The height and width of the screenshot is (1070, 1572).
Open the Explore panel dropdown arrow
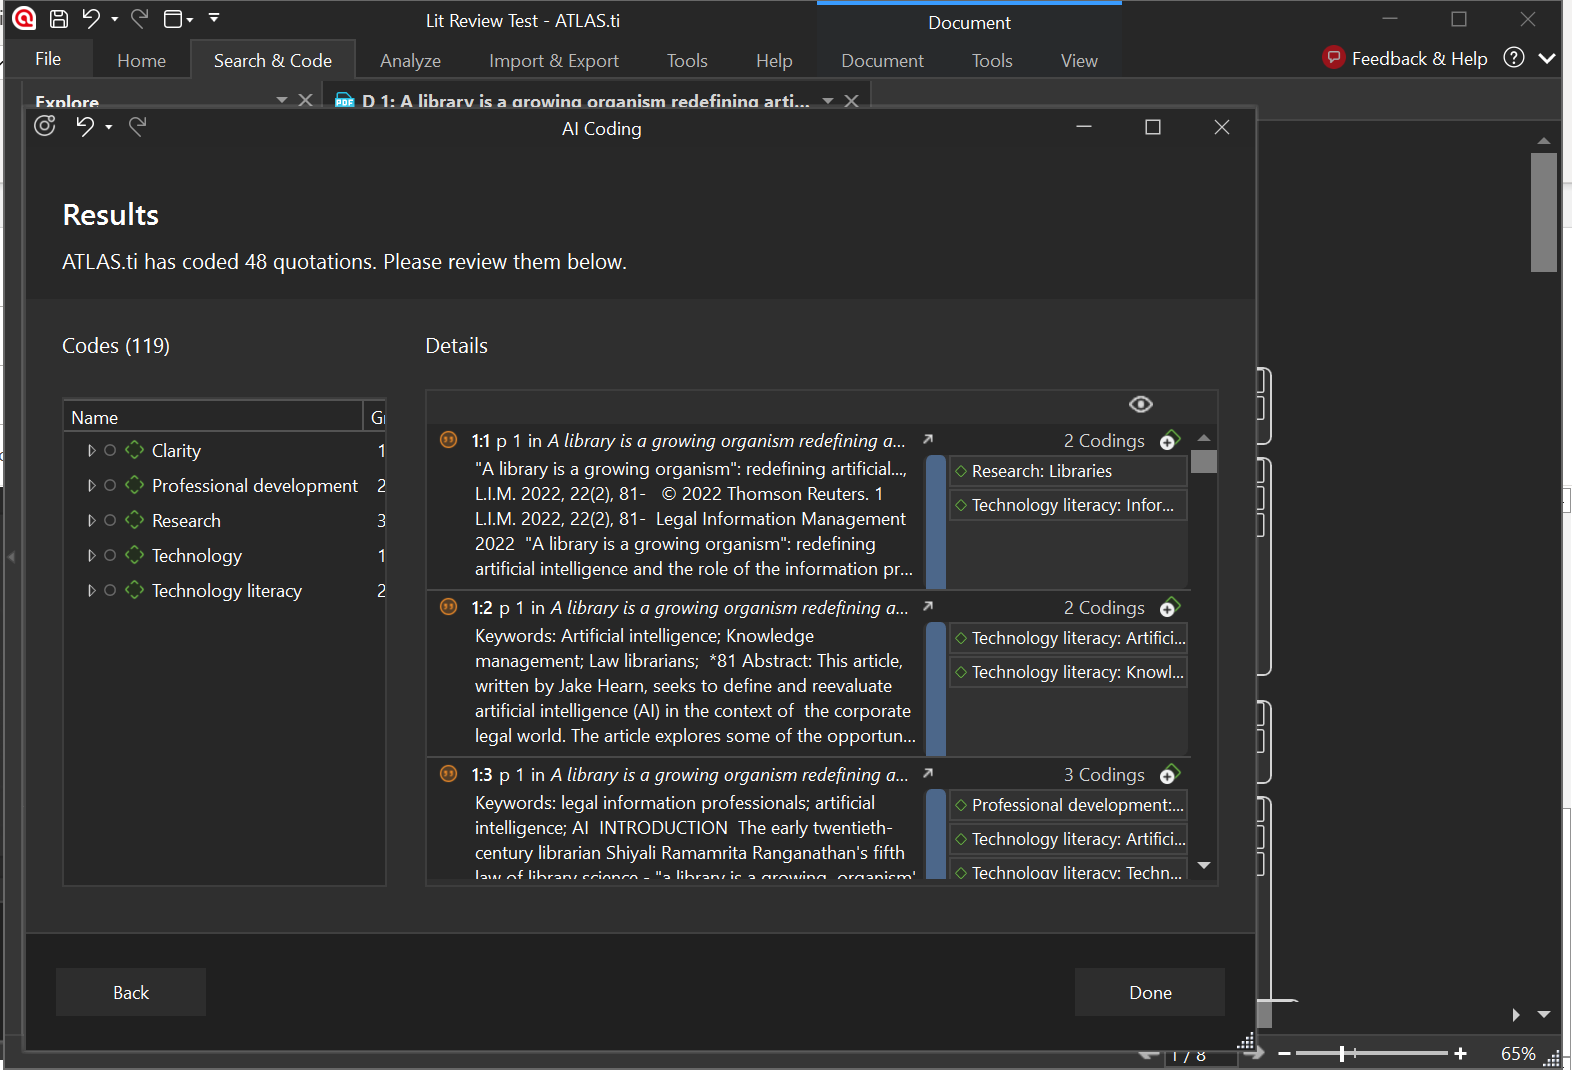click(282, 100)
